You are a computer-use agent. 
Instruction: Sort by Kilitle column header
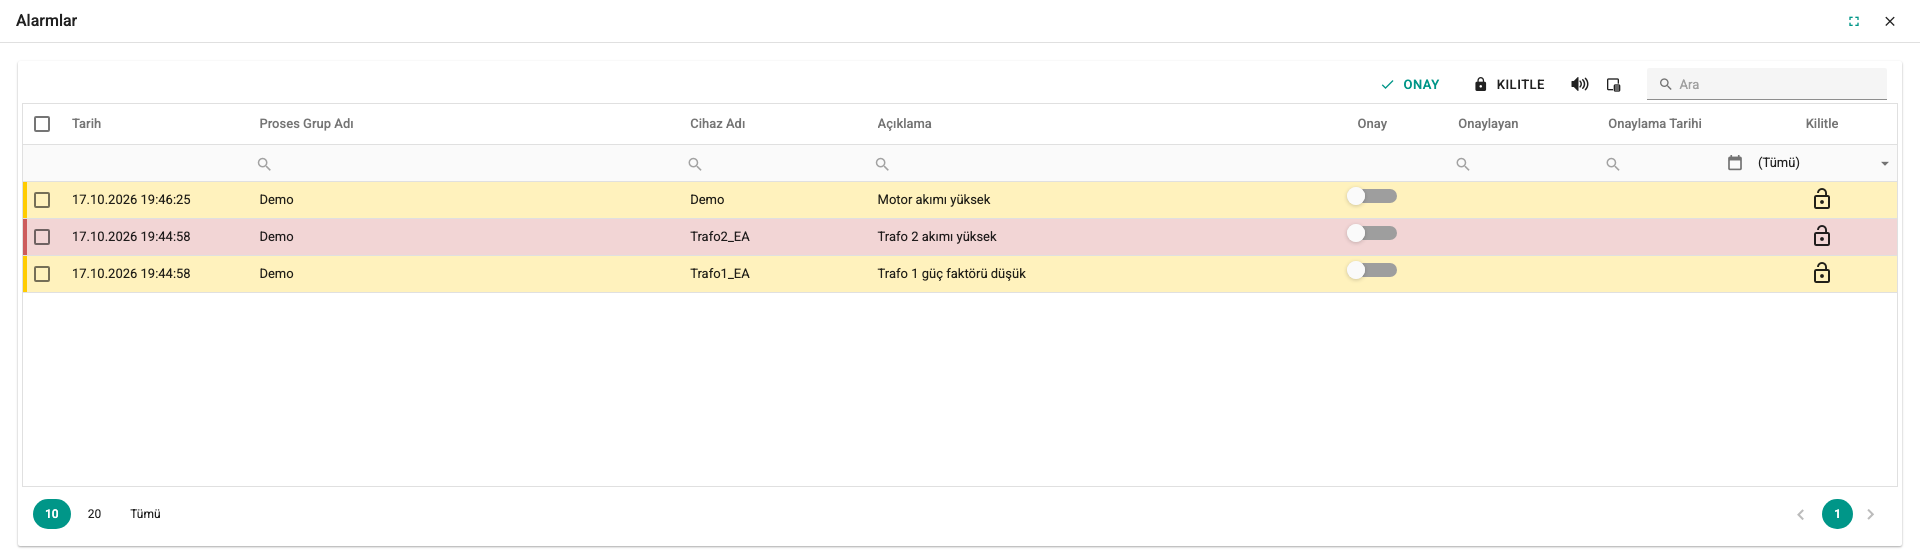point(1822,124)
